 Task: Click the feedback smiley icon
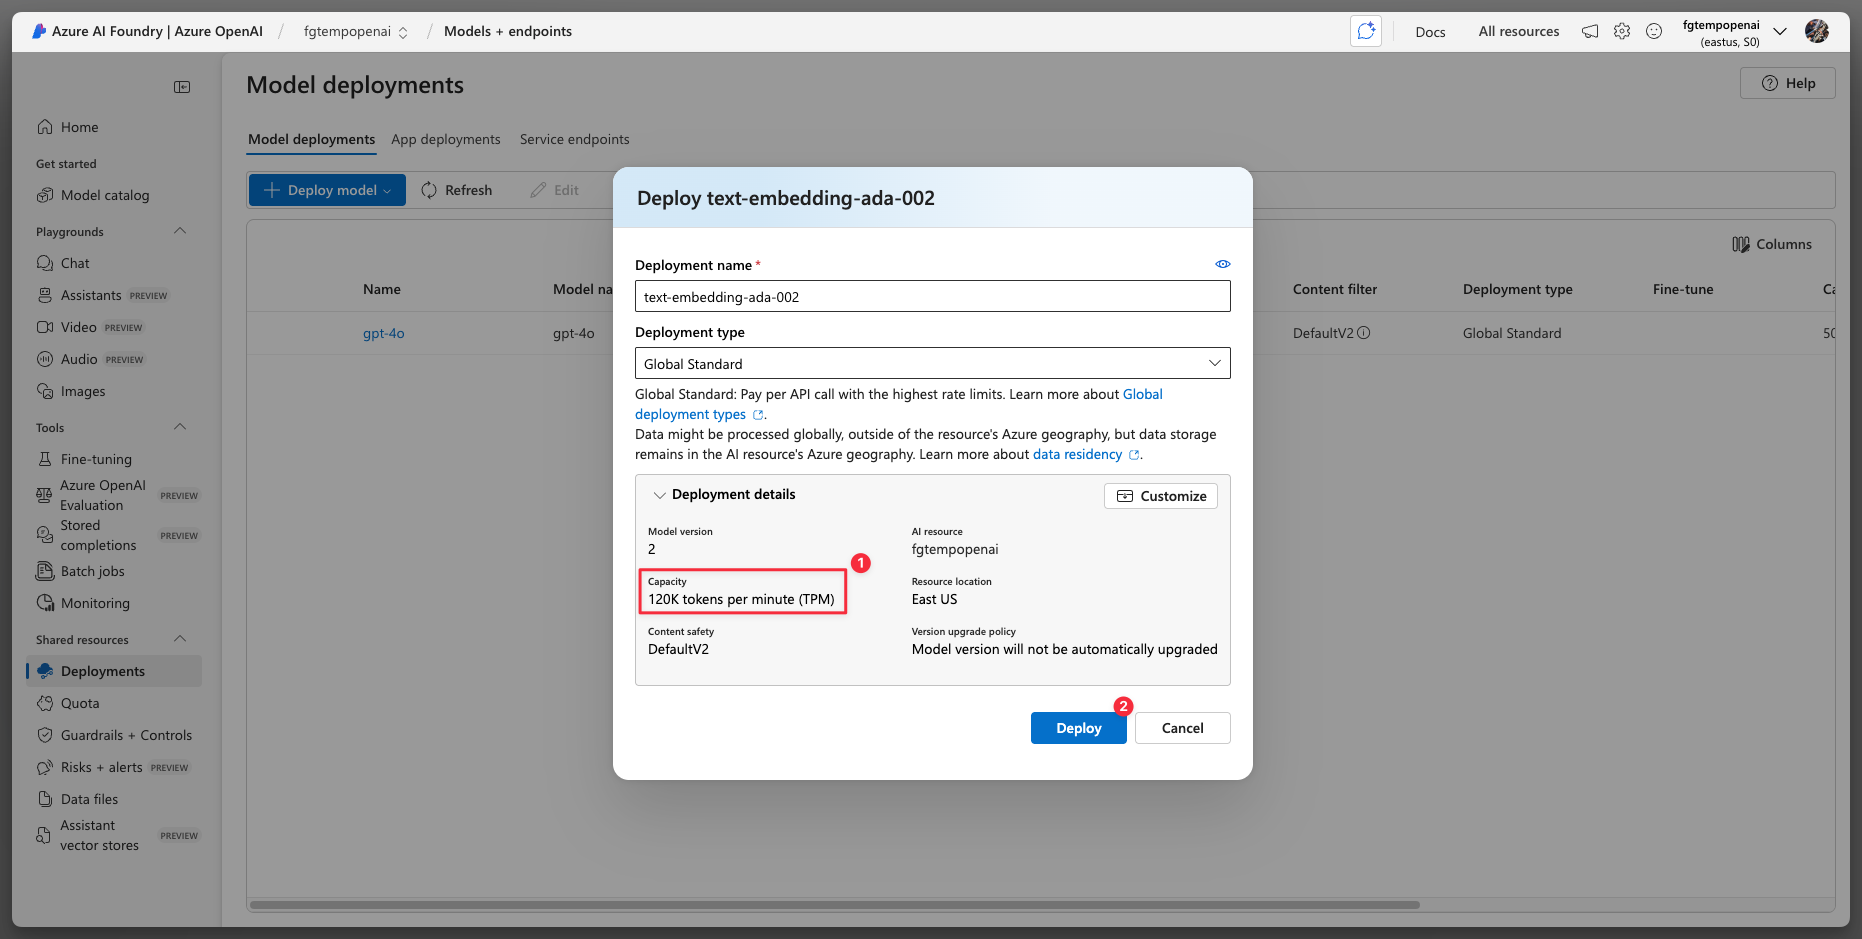[1654, 31]
